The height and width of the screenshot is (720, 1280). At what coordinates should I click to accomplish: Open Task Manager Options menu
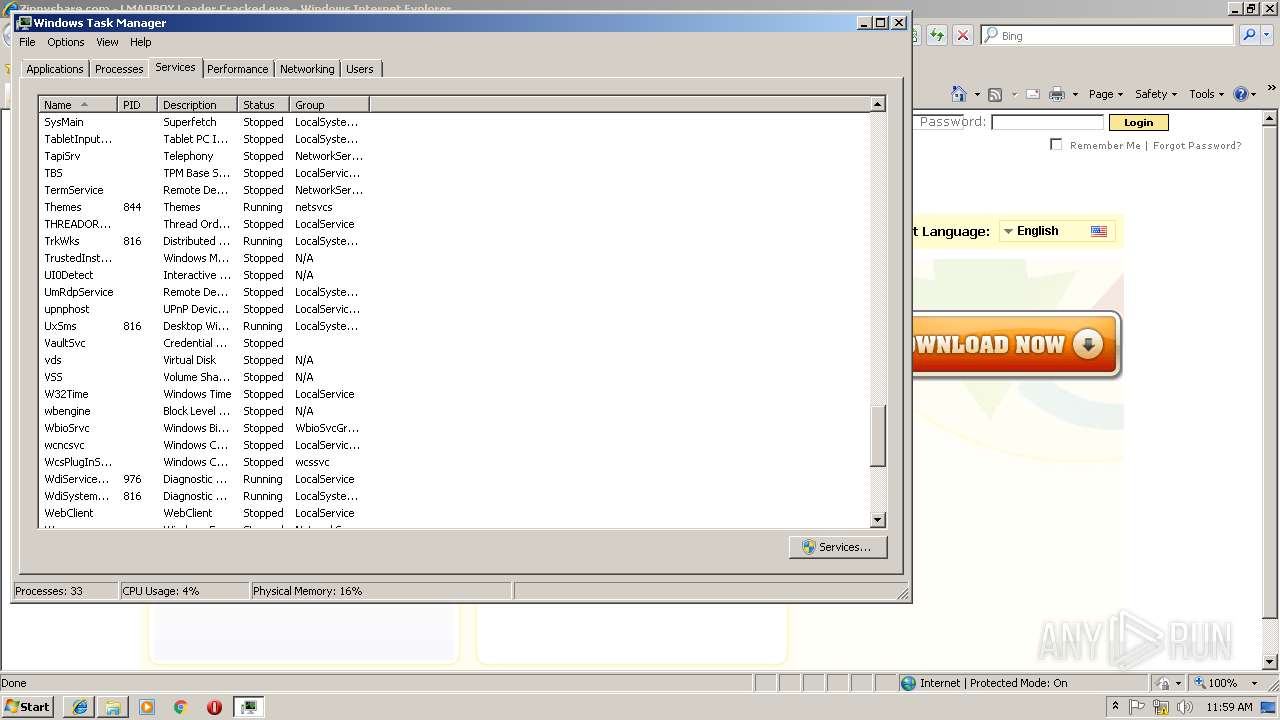[x=65, y=42]
